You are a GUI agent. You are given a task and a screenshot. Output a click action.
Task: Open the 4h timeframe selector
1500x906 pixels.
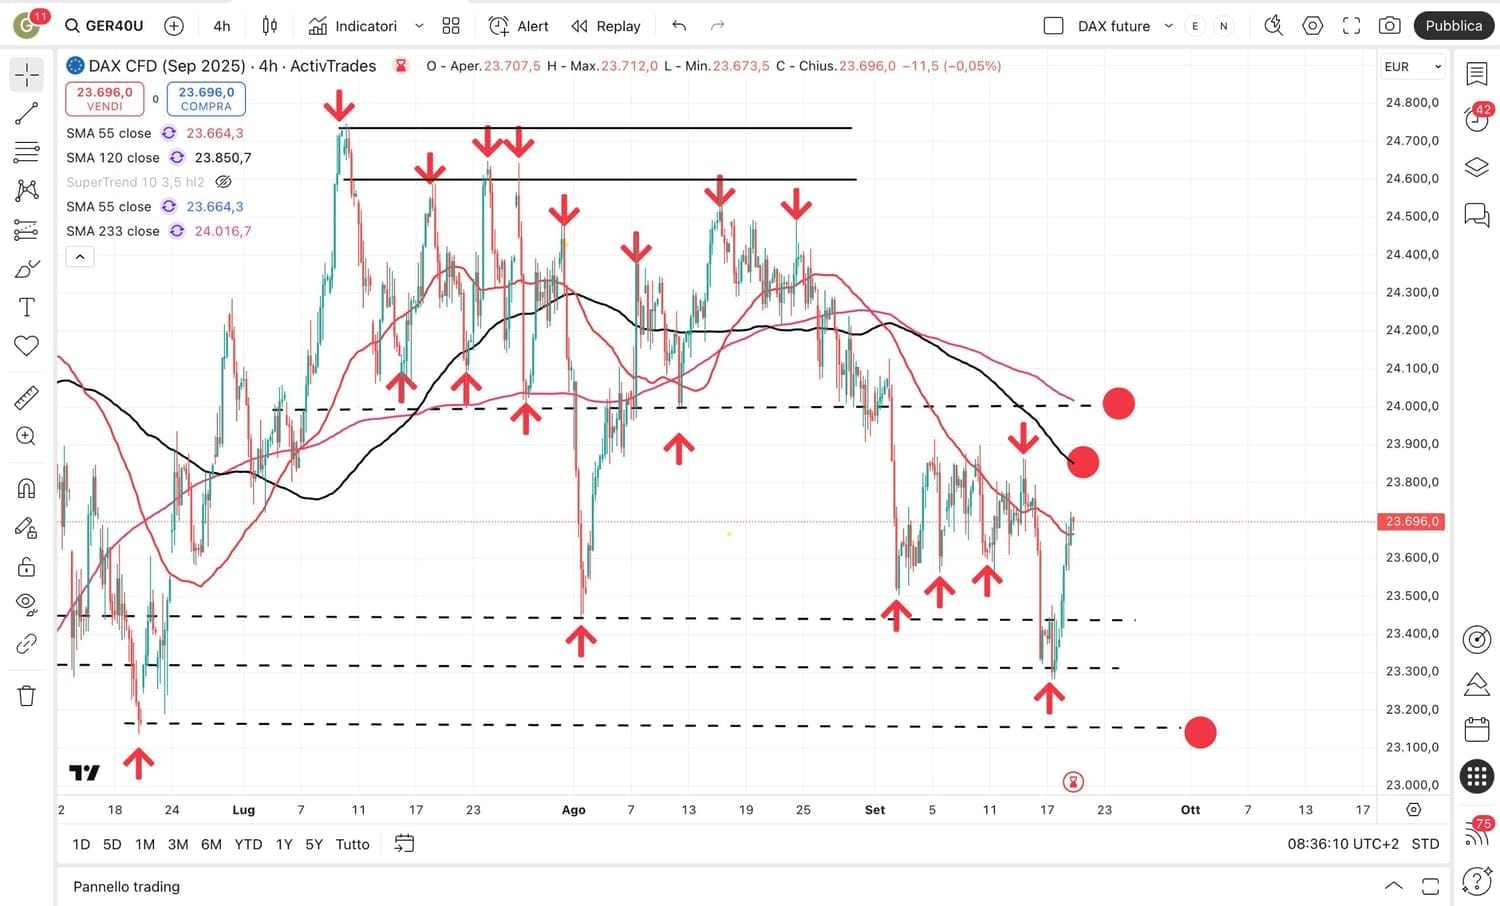(222, 26)
